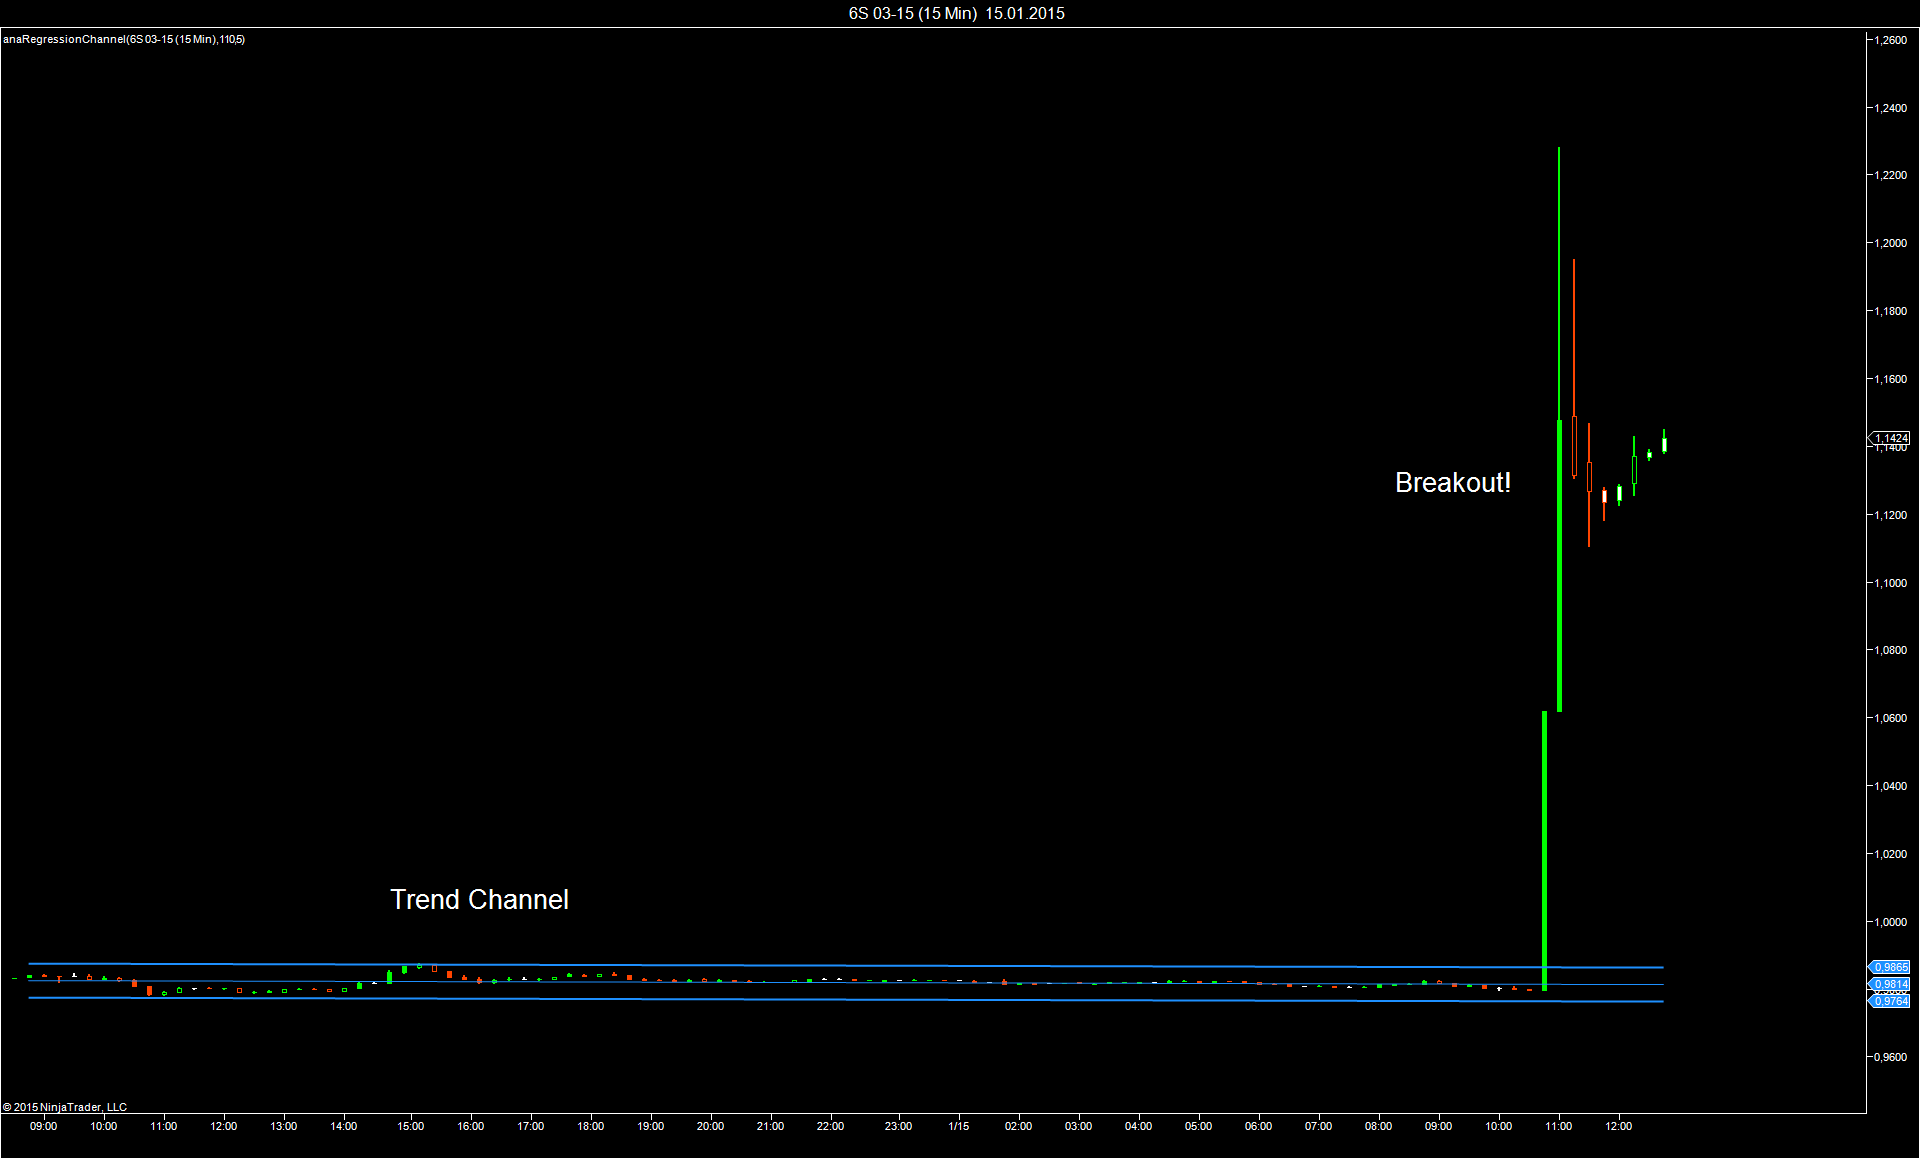Select the upper blue regression channel line

(846, 965)
